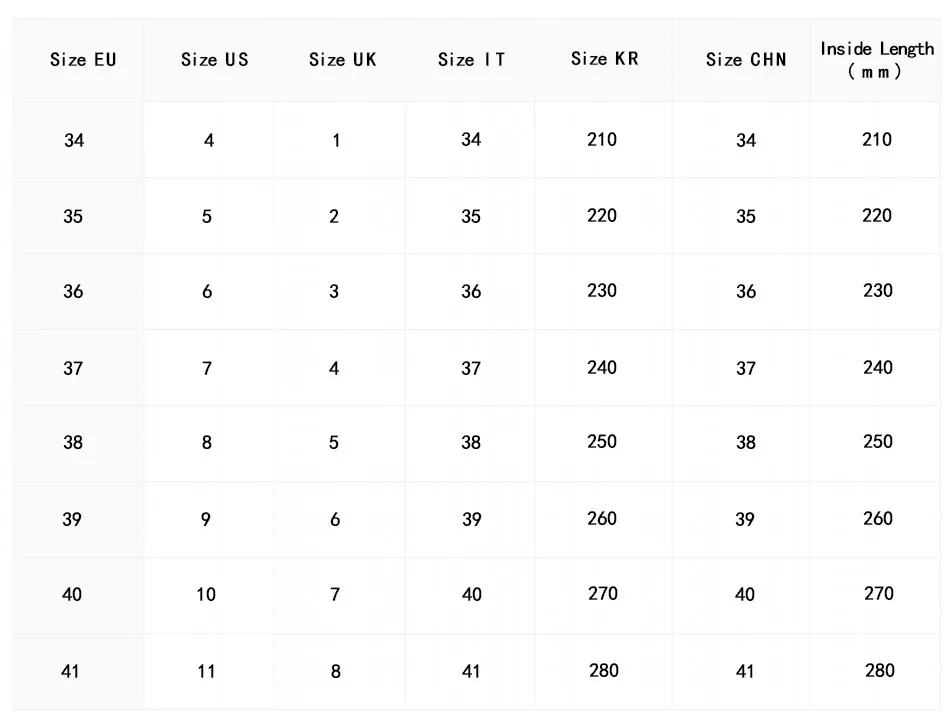
Task: Select EU size 34 in first column
Action: [74, 141]
